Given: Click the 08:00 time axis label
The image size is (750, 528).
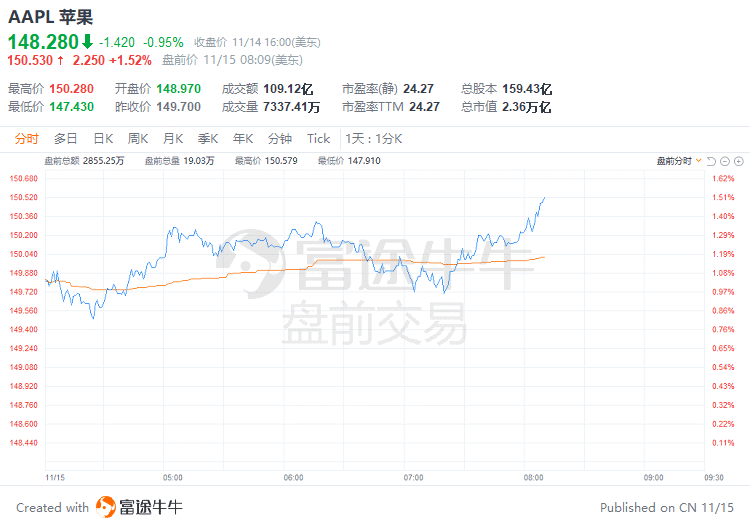Looking at the screenshot, I should (533, 477).
